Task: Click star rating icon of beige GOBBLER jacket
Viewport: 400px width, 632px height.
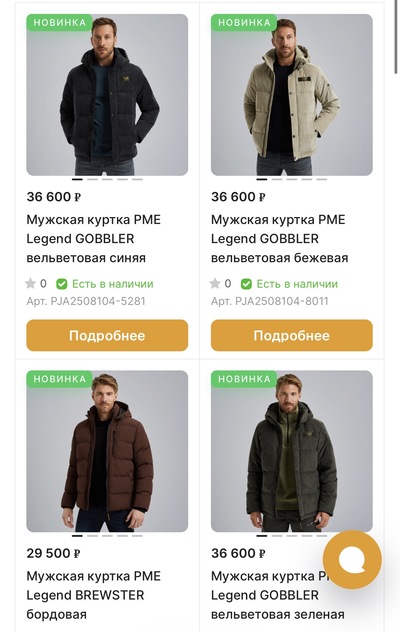Action: (215, 284)
